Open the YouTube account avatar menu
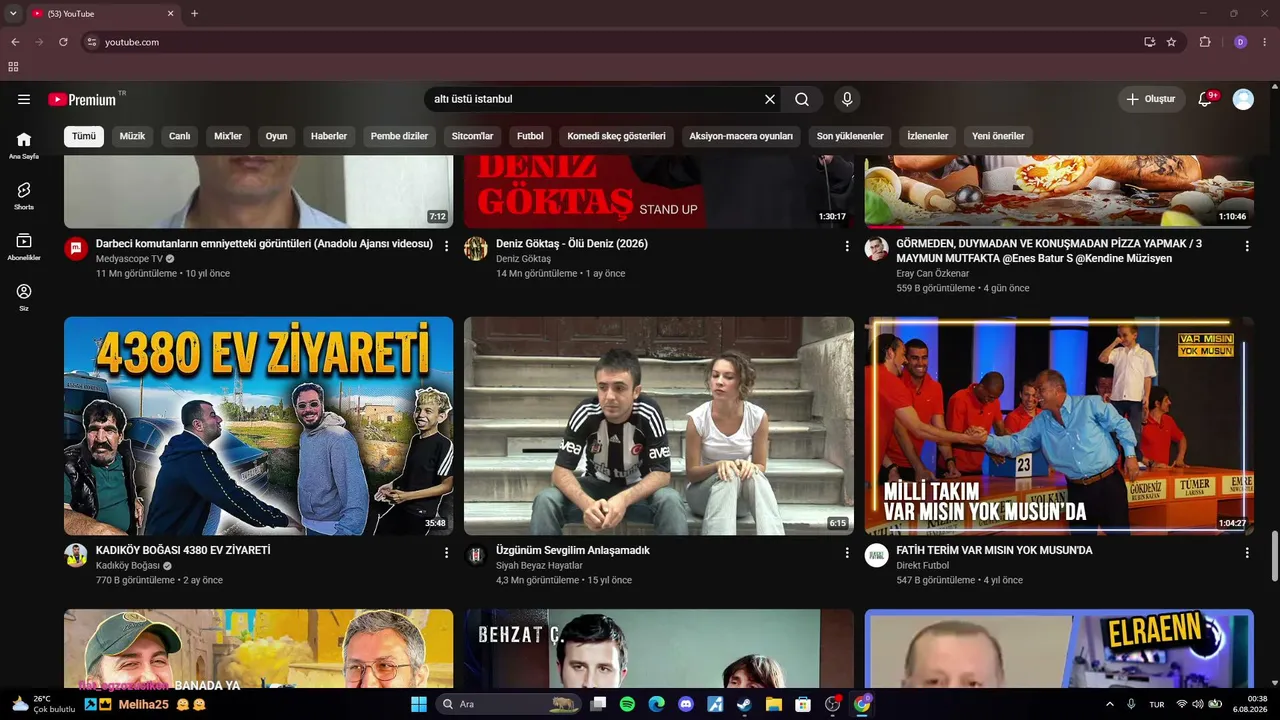Image resolution: width=1280 pixels, height=720 pixels. click(1243, 99)
